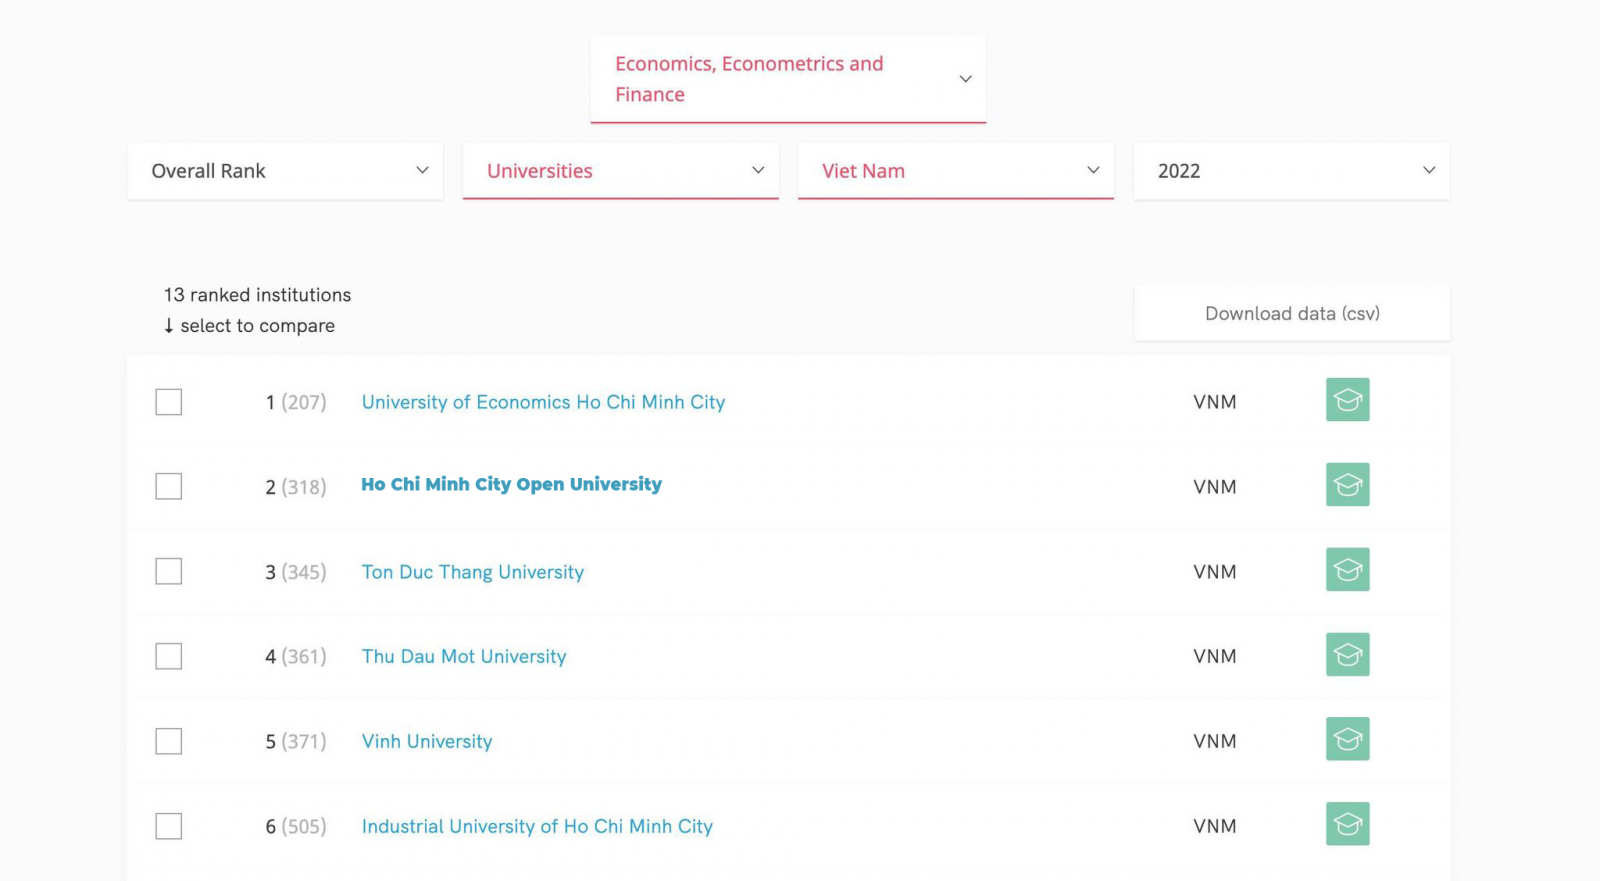Select checkbox for Industrial University of Ho Chi Minh City
Image resolution: width=1600 pixels, height=881 pixels.
[x=169, y=827]
